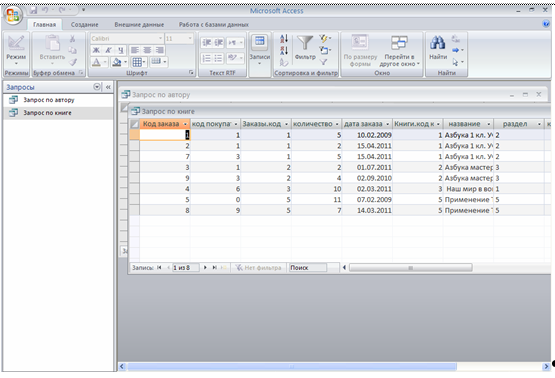Open the Внешние данные ribbon tab

(139, 24)
